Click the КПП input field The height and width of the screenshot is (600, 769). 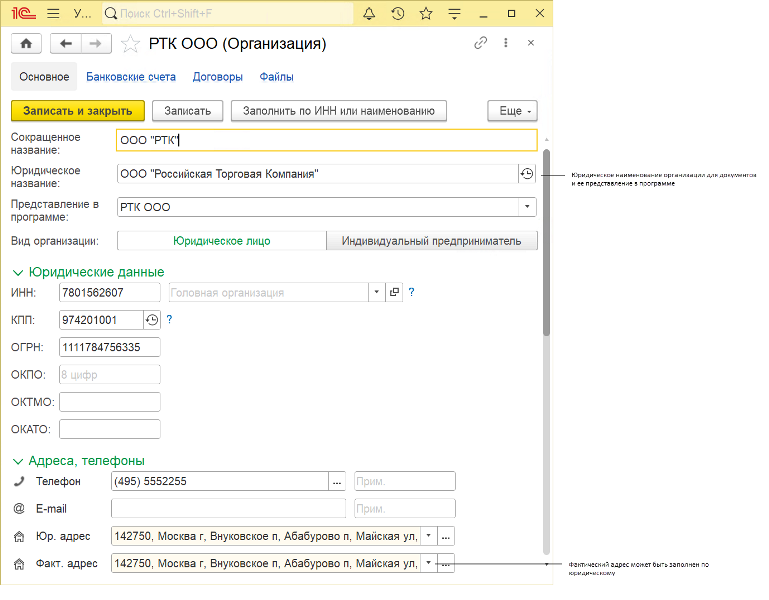pyautogui.click(x=101, y=320)
